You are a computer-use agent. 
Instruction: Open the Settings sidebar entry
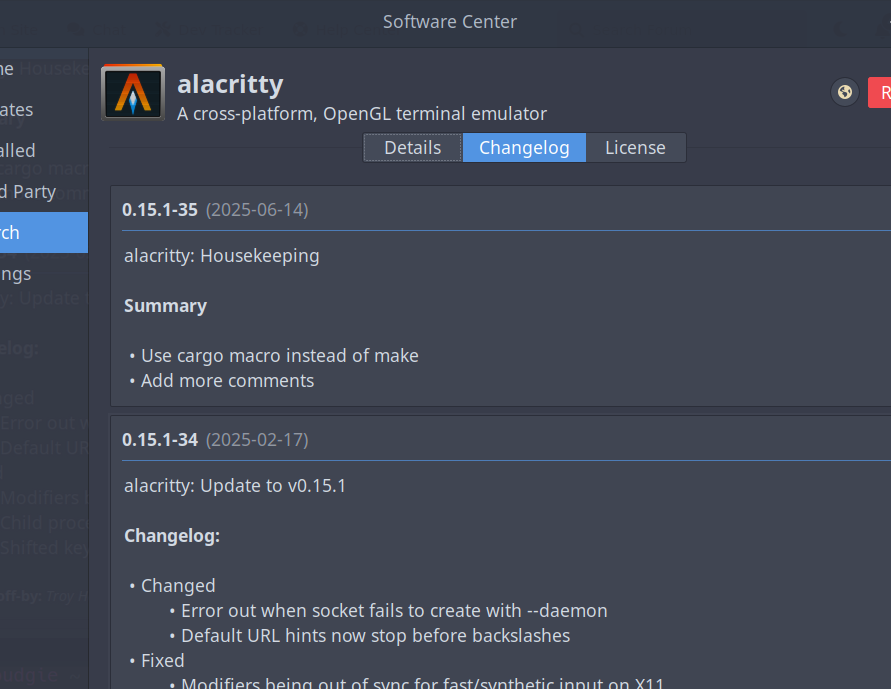(x=44, y=274)
